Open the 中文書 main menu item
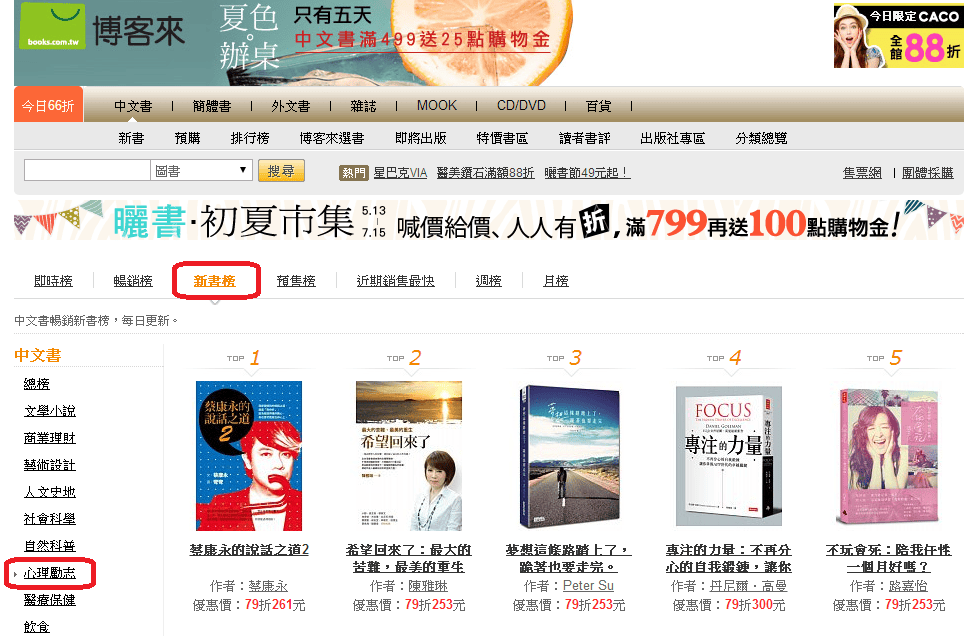This screenshot has width=974, height=636. tap(133, 106)
